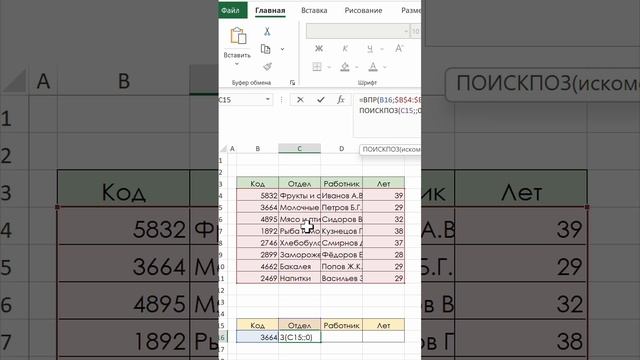This screenshot has height=360, width=640.
Task: Click the cell borders grid icon
Action: [317, 67]
